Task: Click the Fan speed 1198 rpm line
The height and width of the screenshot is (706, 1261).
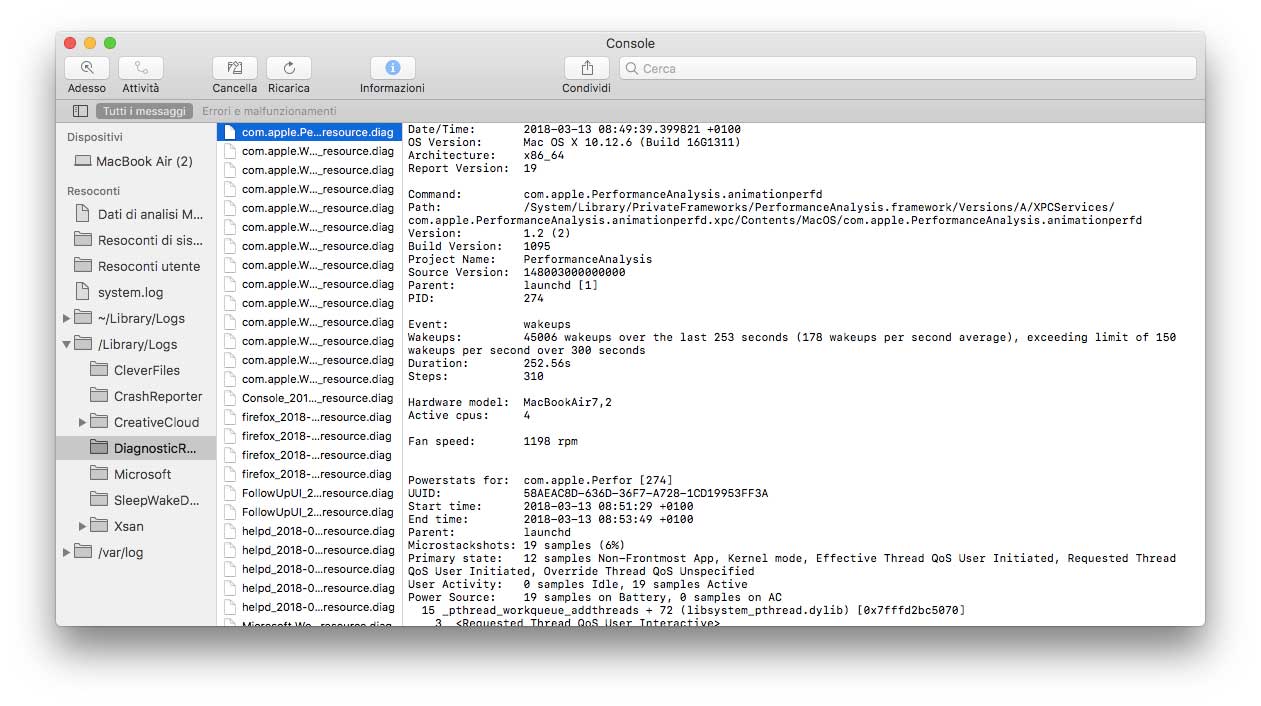Action: pyautogui.click(x=492, y=441)
